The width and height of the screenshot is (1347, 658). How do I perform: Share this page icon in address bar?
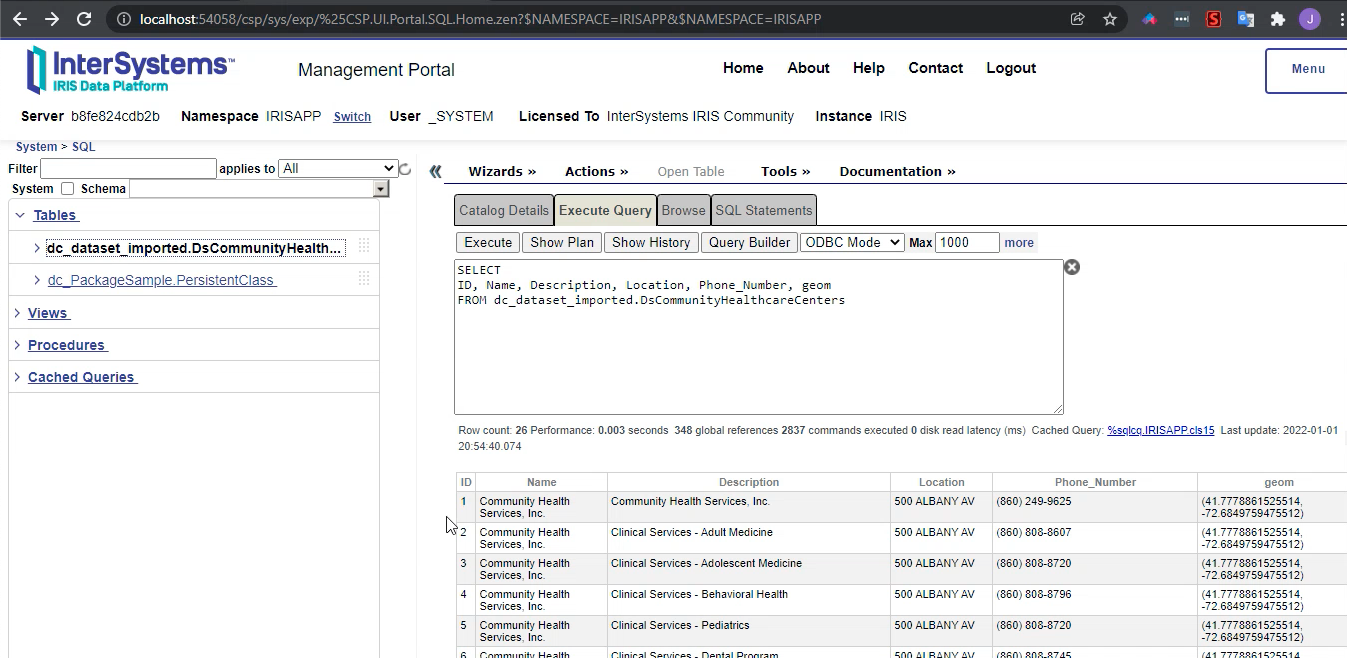(1077, 19)
